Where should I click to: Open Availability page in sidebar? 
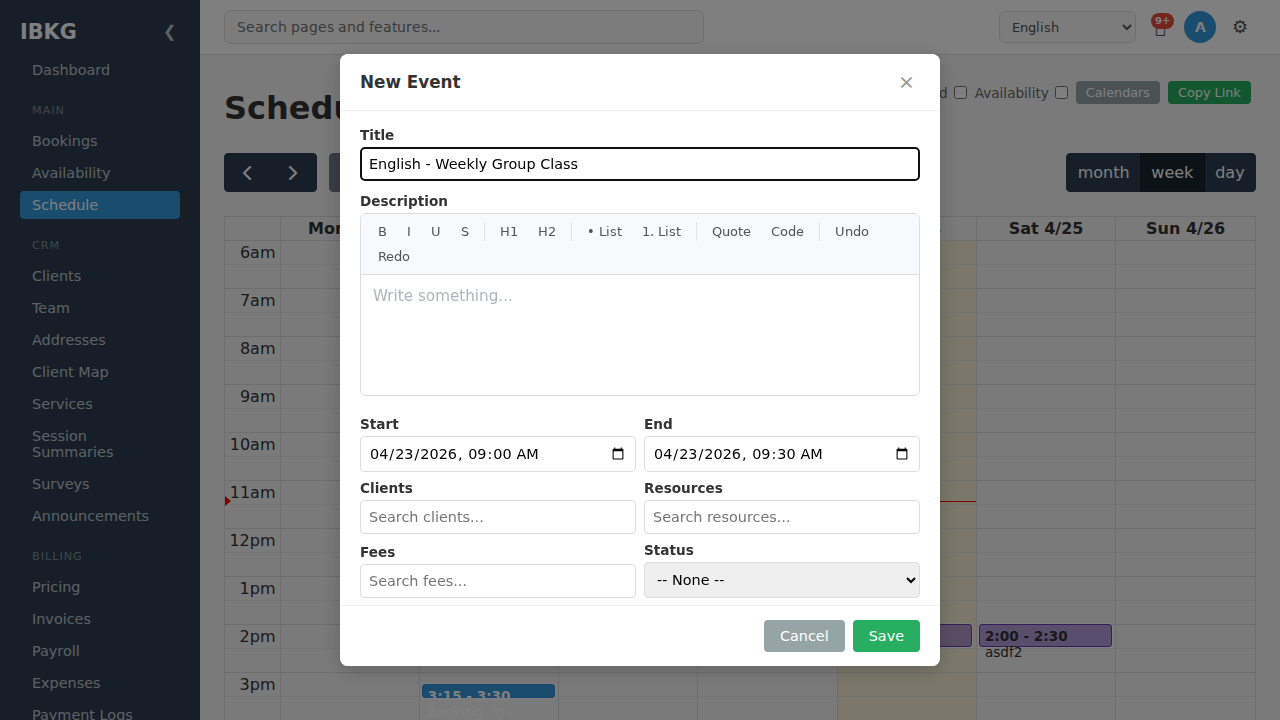click(x=100, y=173)
